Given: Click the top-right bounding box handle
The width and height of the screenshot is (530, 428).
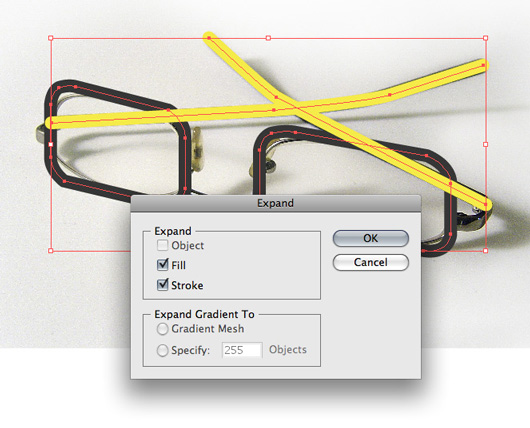Looking at the screenshot, I should coord(485,38).
